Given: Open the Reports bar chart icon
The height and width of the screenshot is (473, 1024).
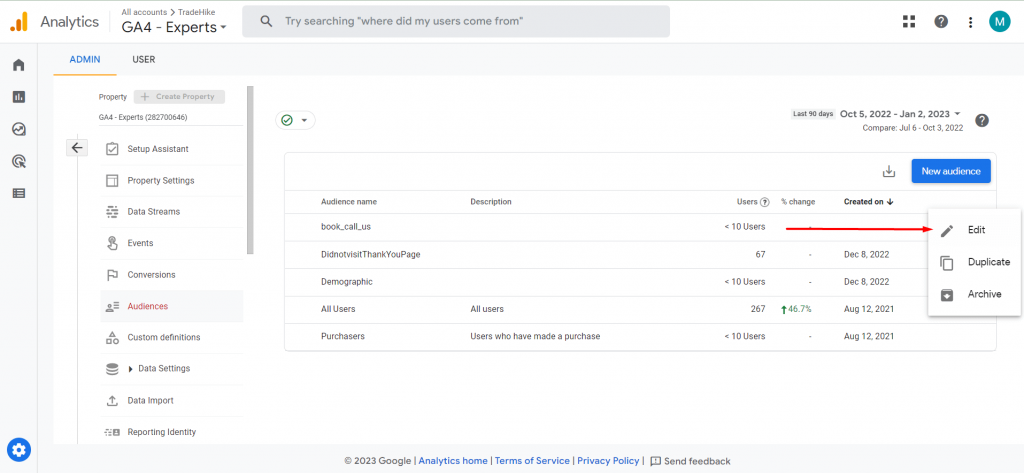Looking at the screenshot, I should click(x=19, y=97).
